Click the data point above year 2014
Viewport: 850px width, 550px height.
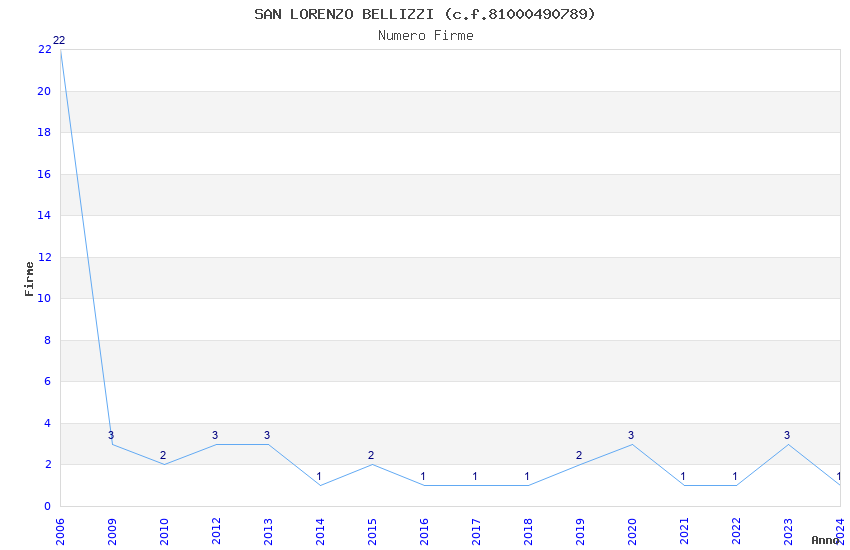point(320,485)
